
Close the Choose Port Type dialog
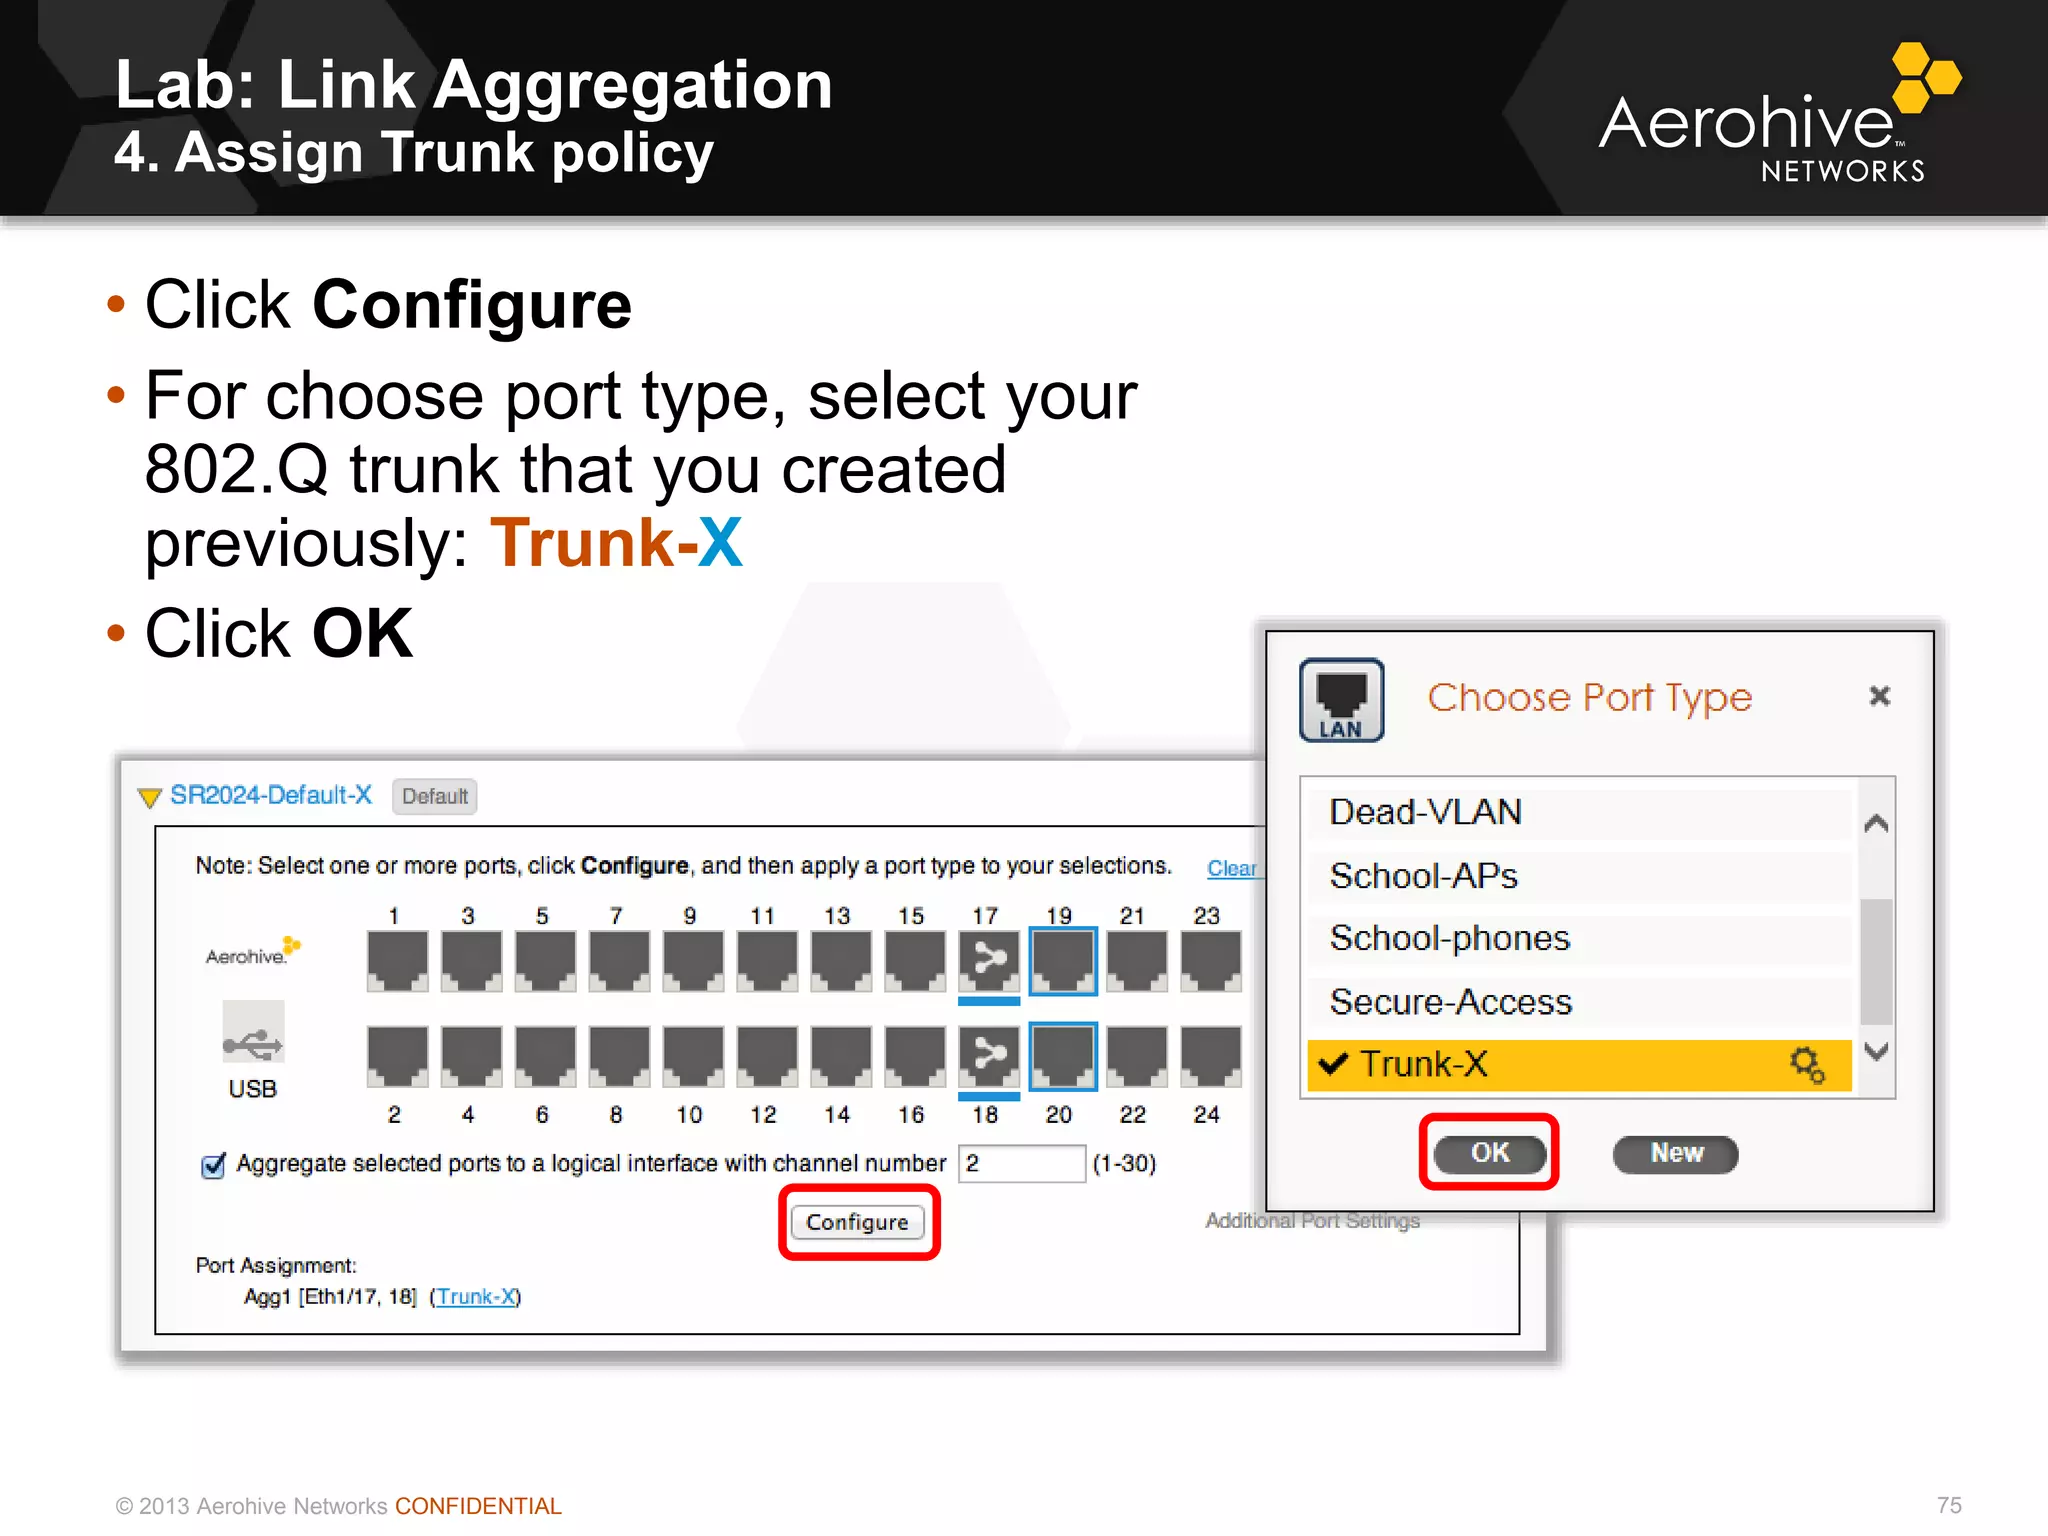coord(1880,696)
